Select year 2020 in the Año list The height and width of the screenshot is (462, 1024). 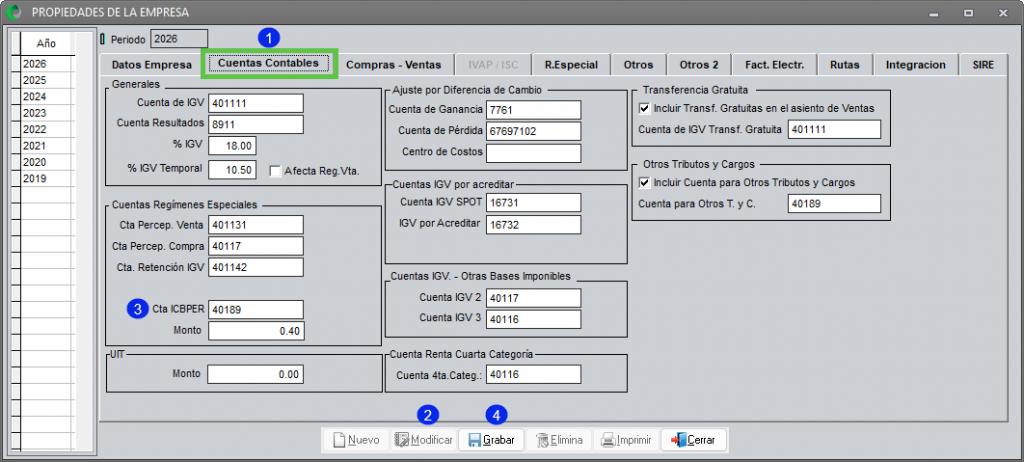(x=47, y=162)
